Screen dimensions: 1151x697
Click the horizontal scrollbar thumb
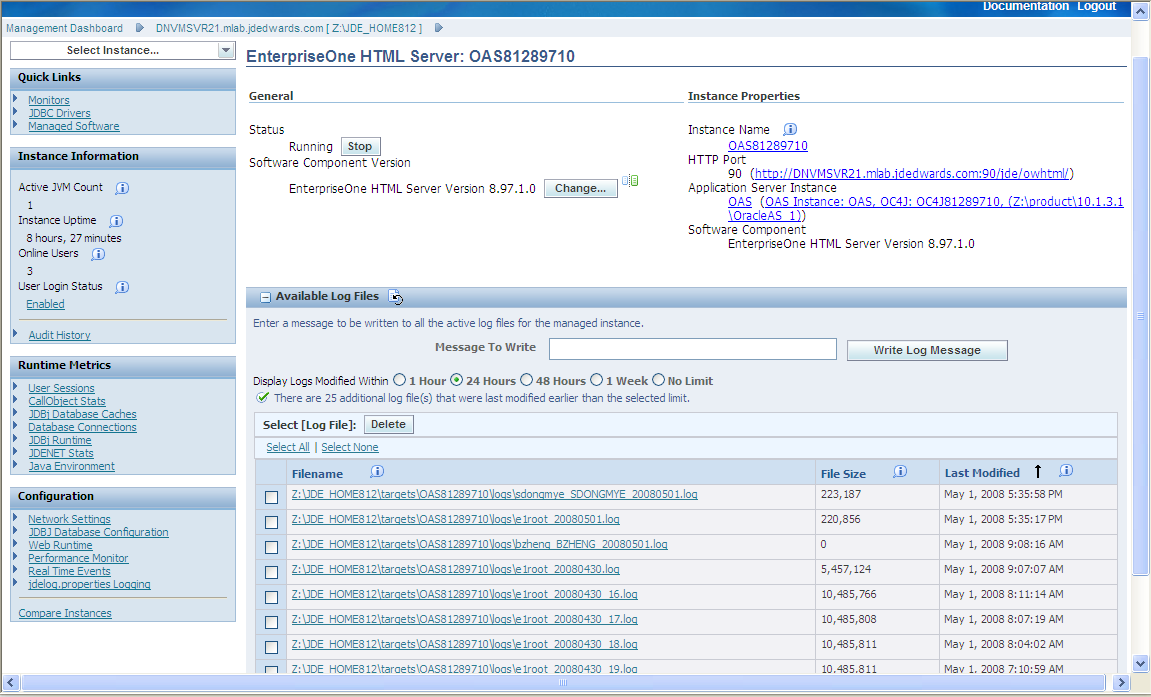tap(563, 682)
